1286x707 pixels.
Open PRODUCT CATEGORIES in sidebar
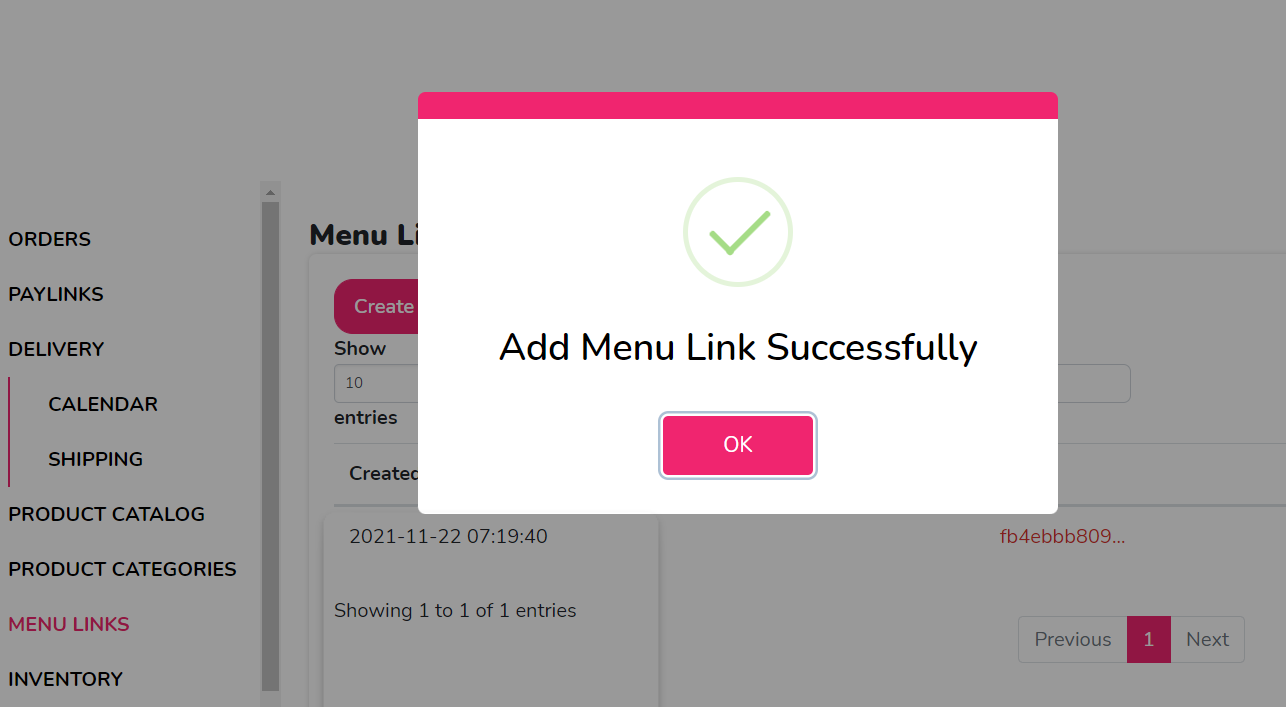coord(123,569)
